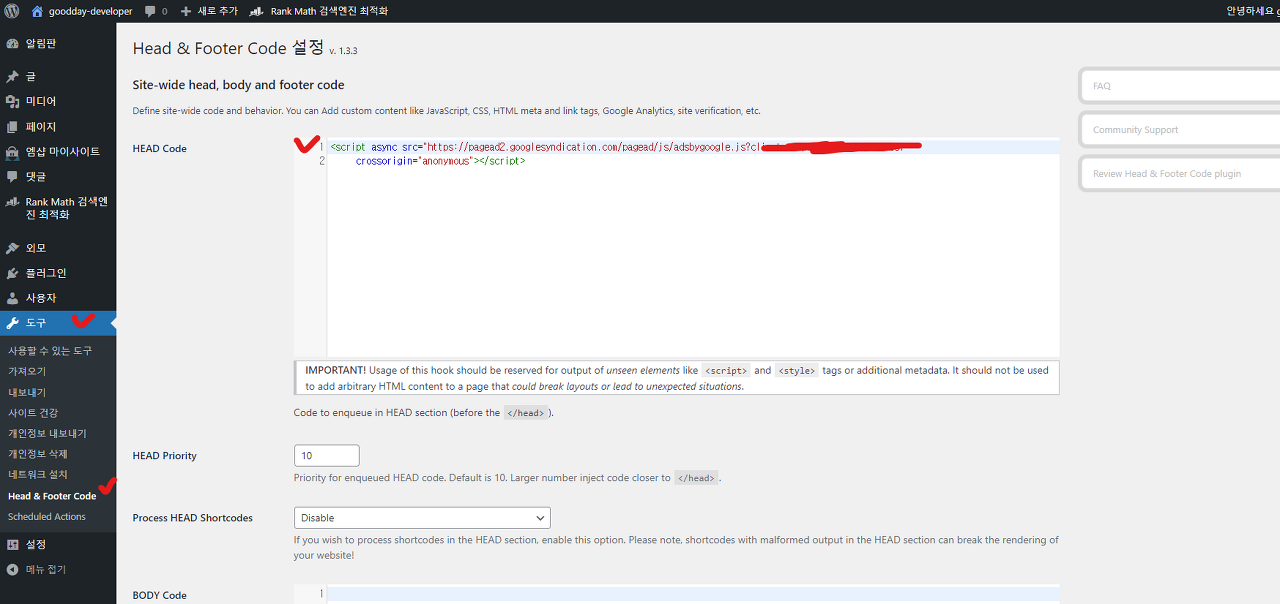Click the Process HEAD Shortcodes label

[193, 518]
